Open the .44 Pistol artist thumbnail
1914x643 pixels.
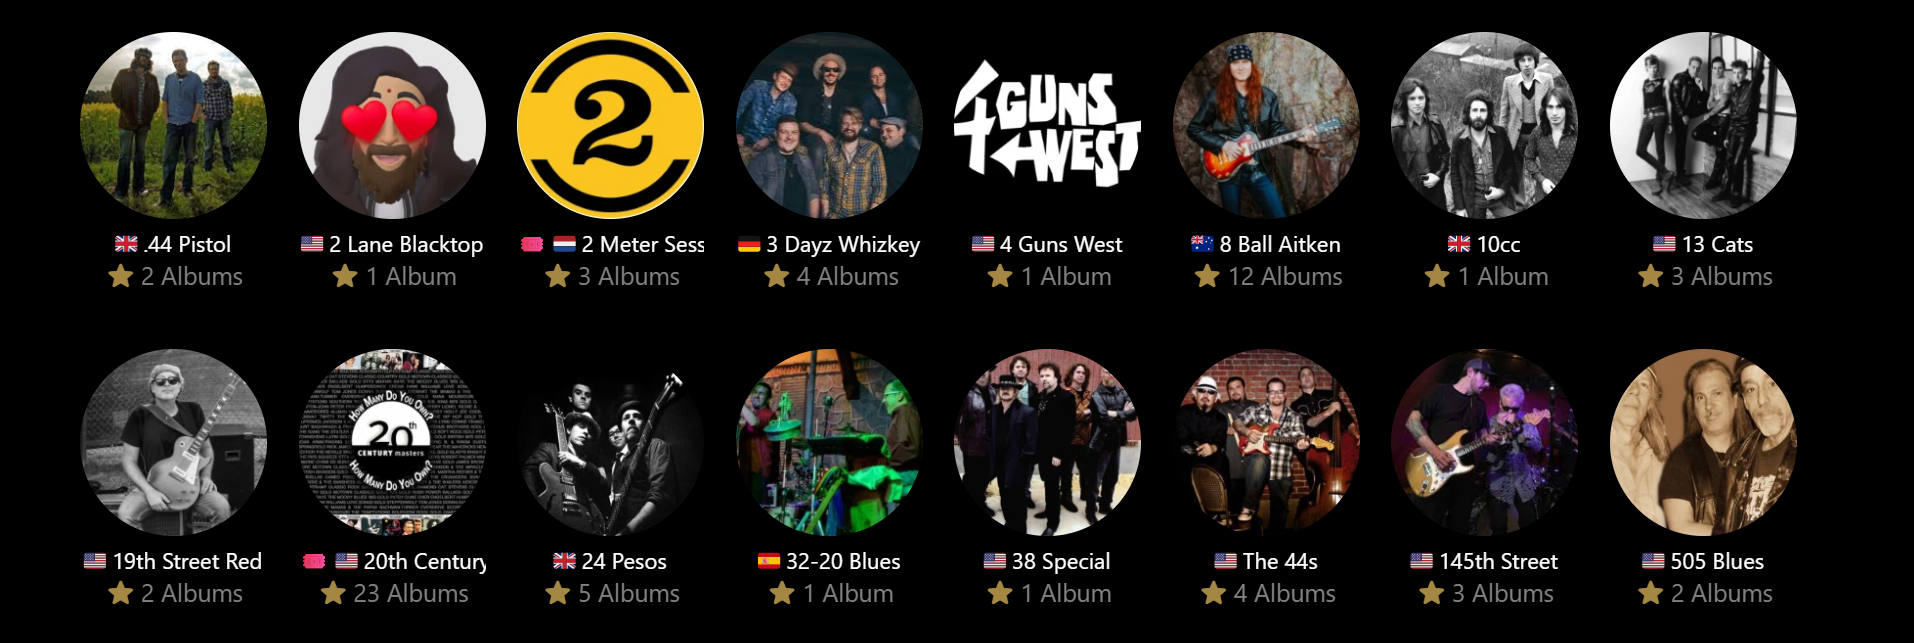tap(173, 125)
